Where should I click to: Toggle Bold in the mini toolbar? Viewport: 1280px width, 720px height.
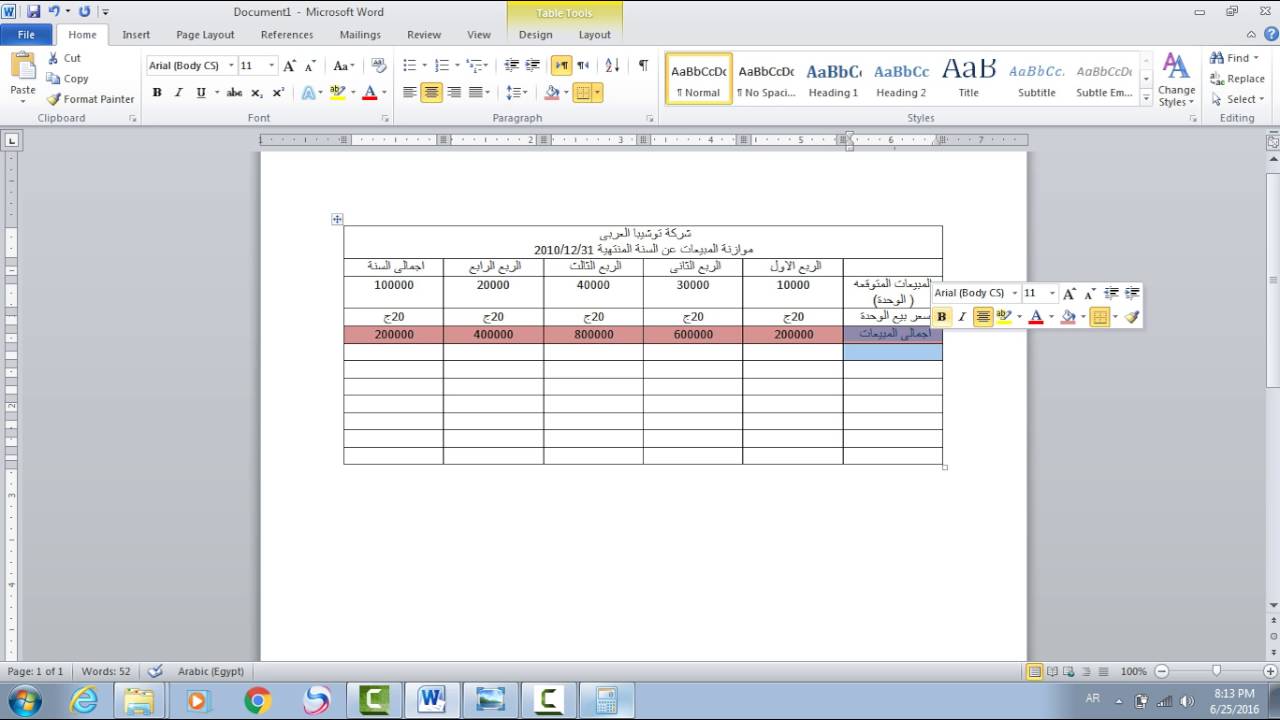[x=941, y=317]
